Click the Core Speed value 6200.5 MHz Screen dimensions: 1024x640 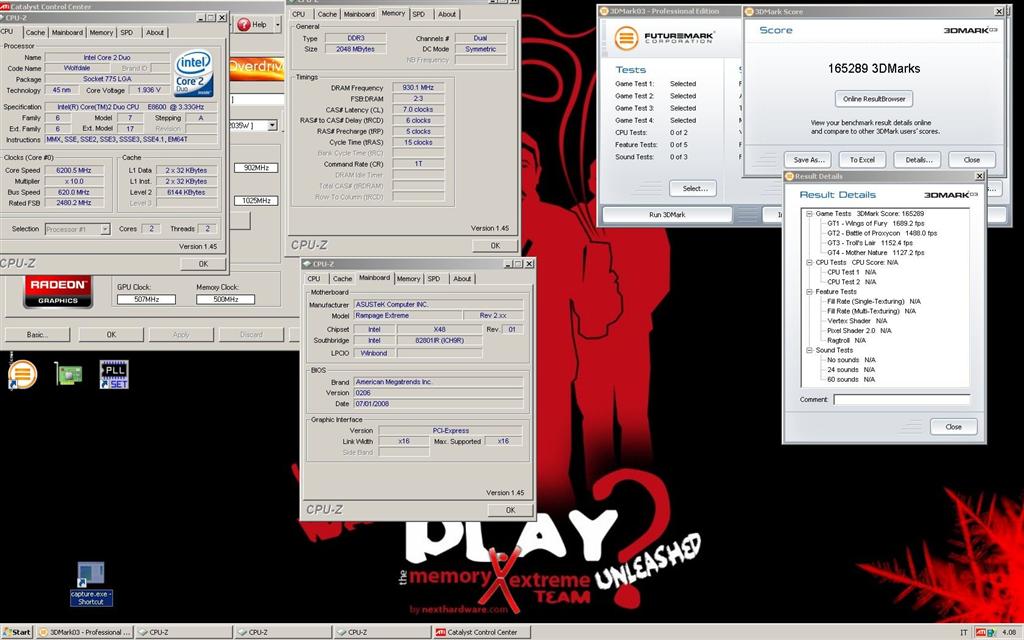(x=74, y=170)
